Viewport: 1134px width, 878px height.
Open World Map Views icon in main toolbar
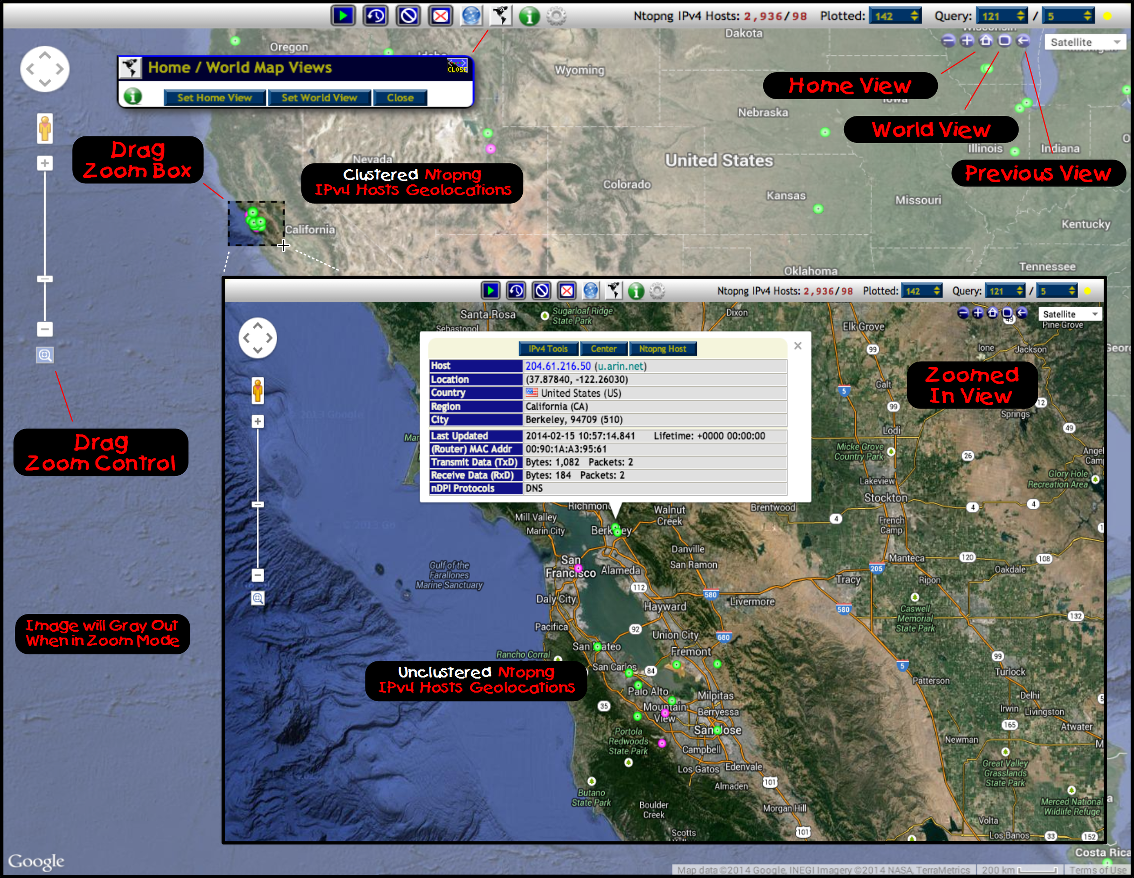[500, 15]
